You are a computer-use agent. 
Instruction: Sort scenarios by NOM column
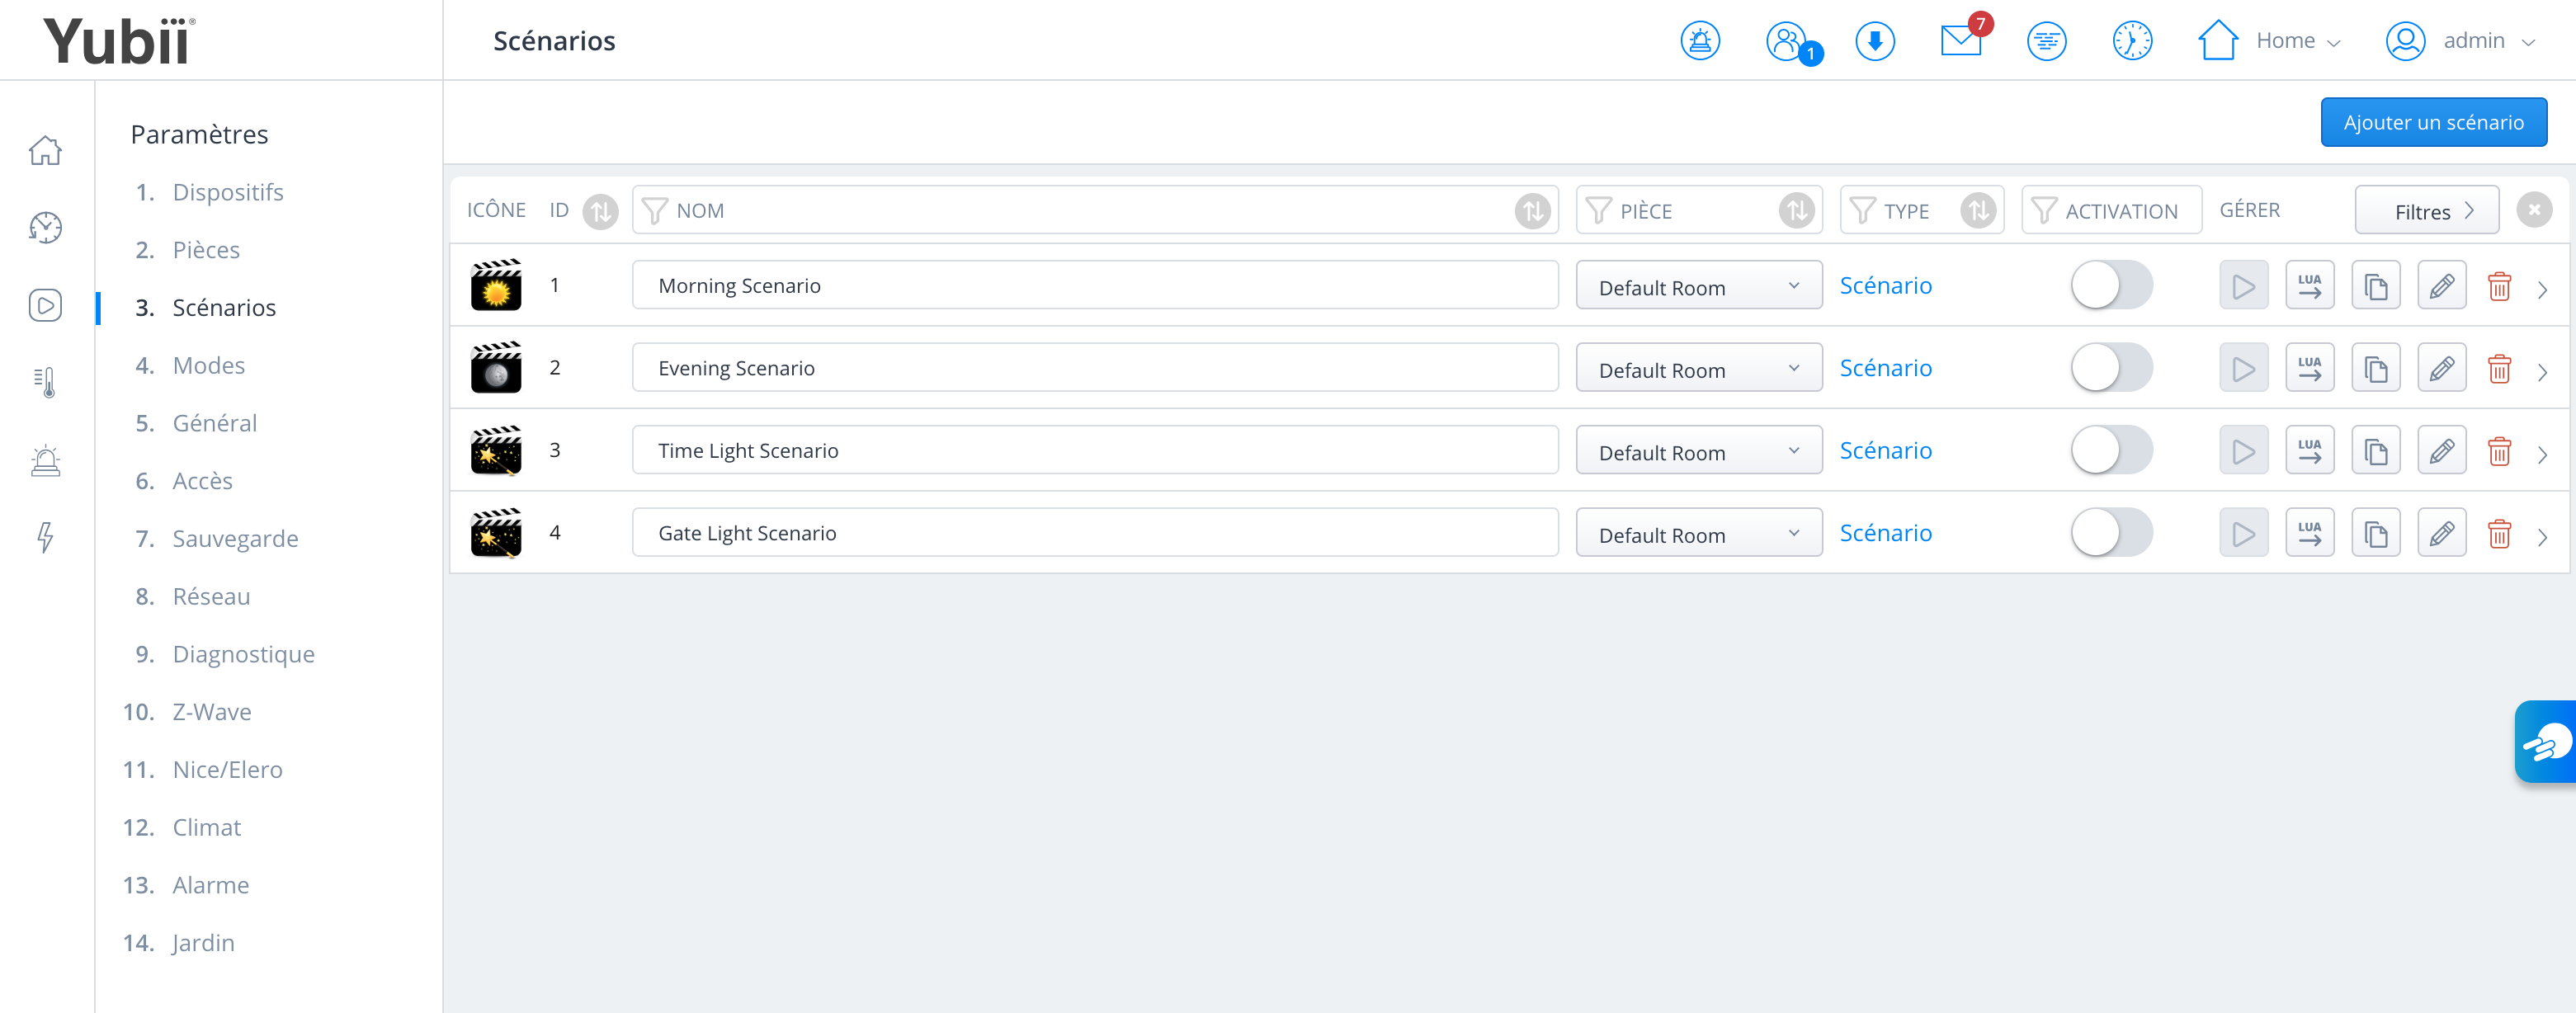click(1532, 211)
